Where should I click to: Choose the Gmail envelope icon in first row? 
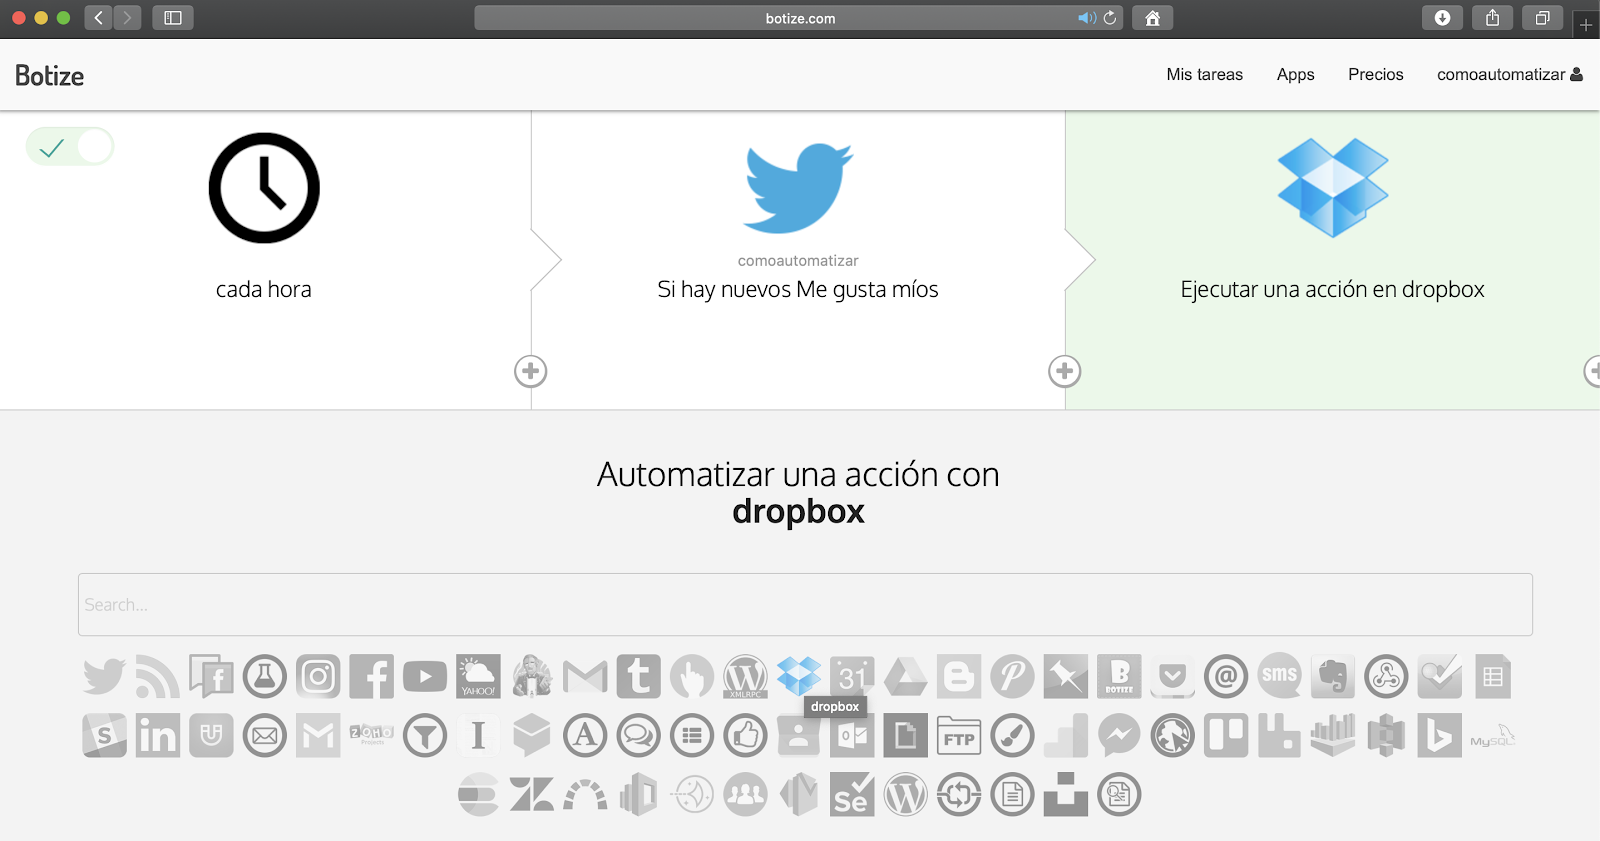pyautogui.click(x=585, y=677)
